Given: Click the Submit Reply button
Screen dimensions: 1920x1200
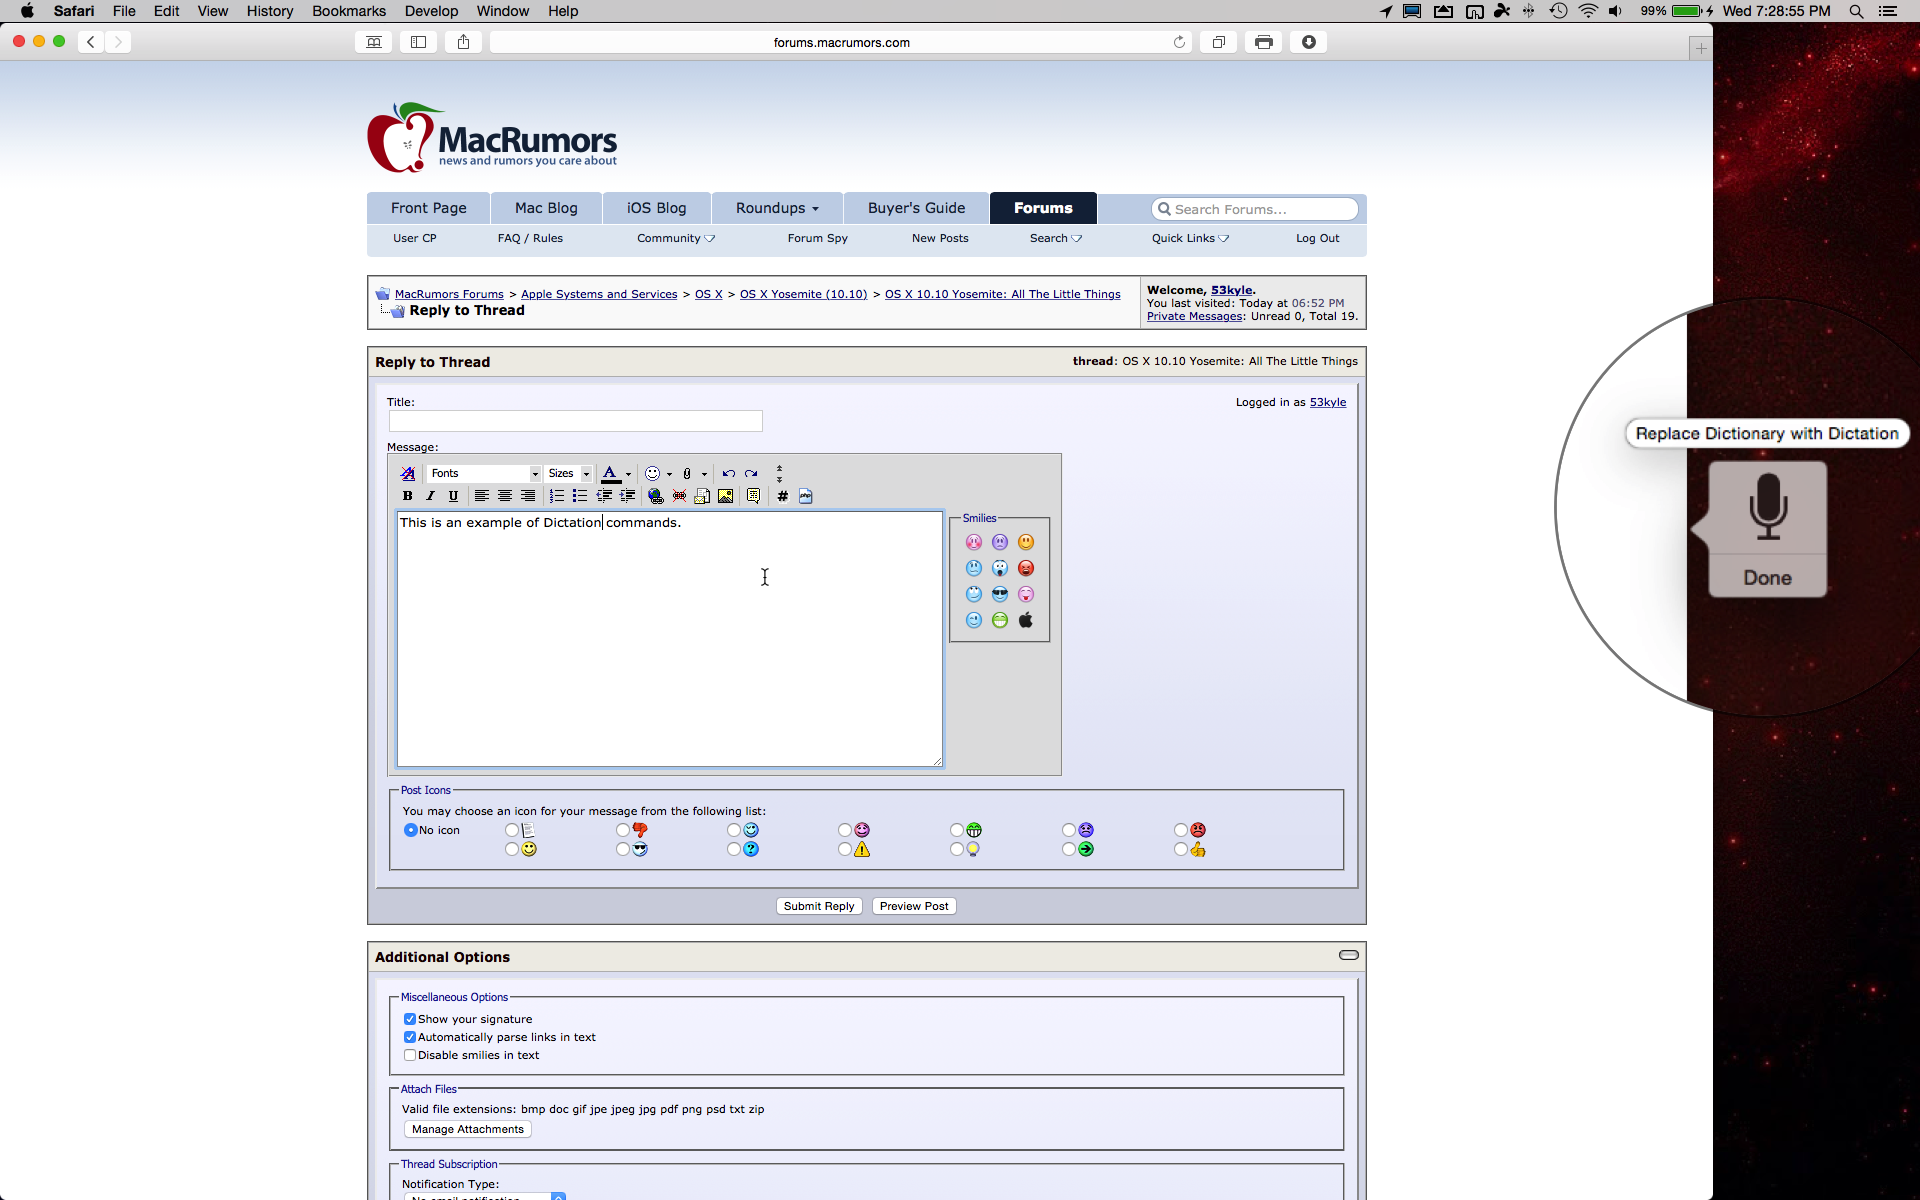Looking at the screenshot, I should coord(819,906).
